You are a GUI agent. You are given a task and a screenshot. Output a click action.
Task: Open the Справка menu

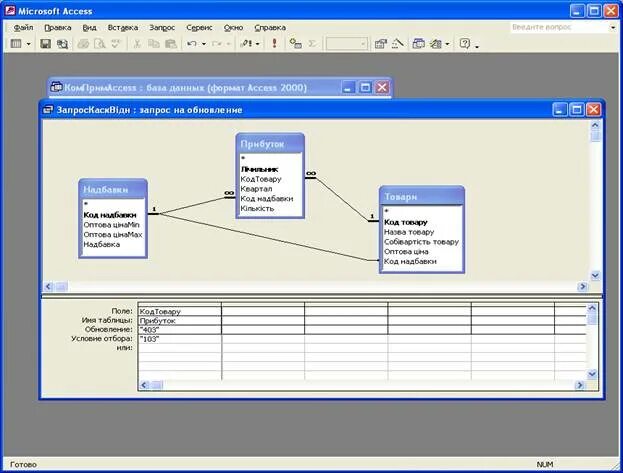[270, 27]
